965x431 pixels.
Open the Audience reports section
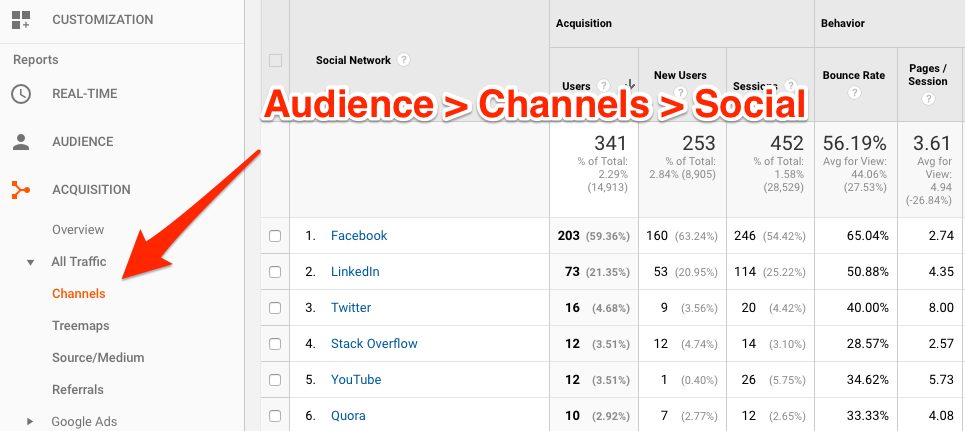click(x=82, y=142)
